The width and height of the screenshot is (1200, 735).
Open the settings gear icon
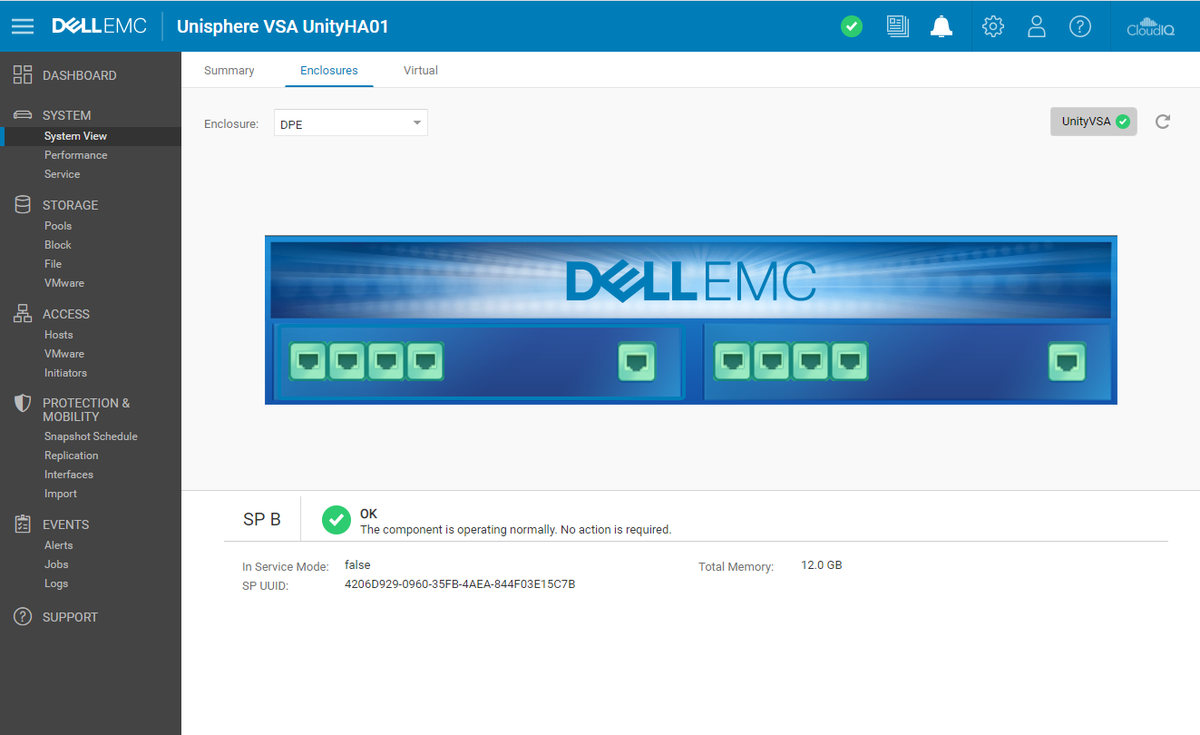(x=993, y=27)
